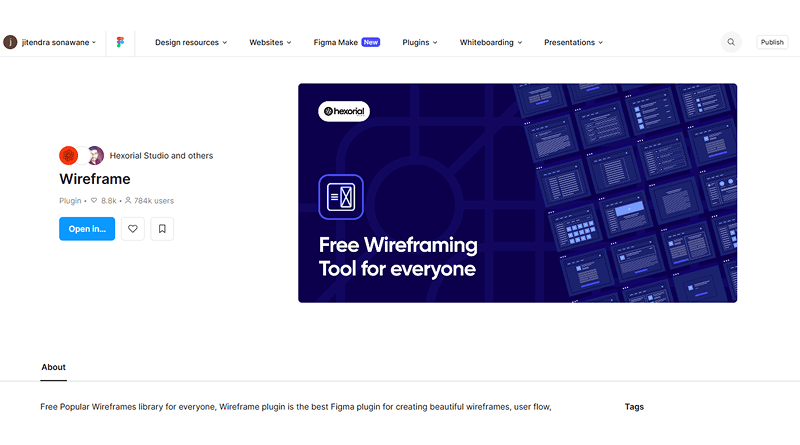Click the Tags heading
Viewport: 800px width, 445px height.
[634, 407]
